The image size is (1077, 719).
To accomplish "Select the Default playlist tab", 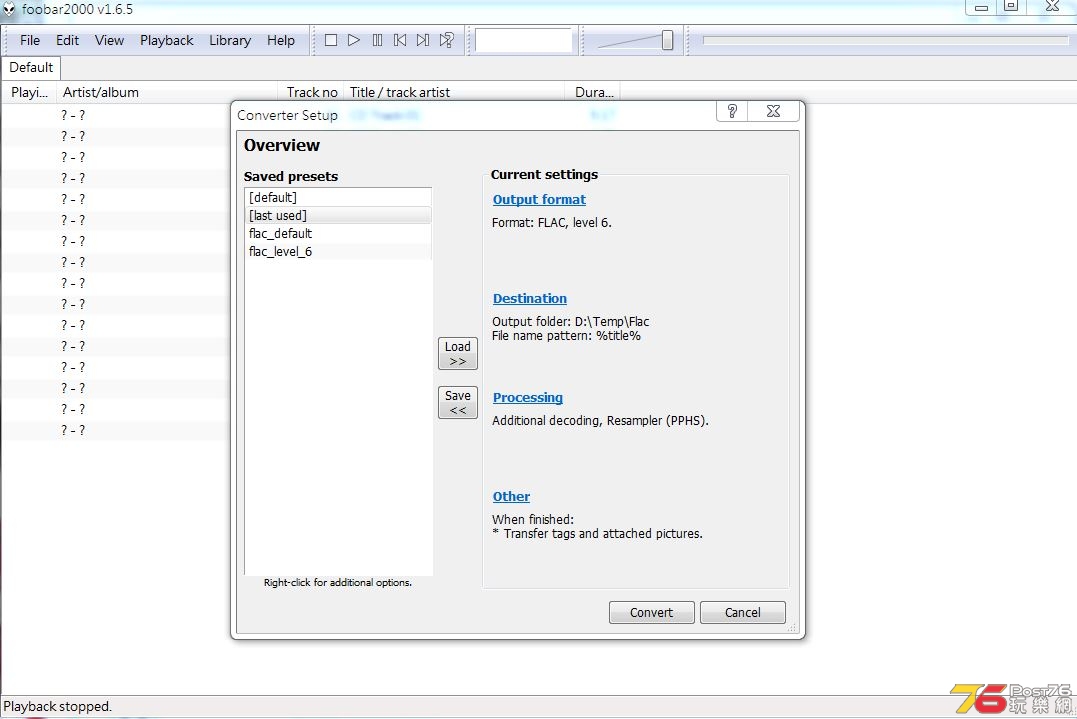I will (31, 67).
